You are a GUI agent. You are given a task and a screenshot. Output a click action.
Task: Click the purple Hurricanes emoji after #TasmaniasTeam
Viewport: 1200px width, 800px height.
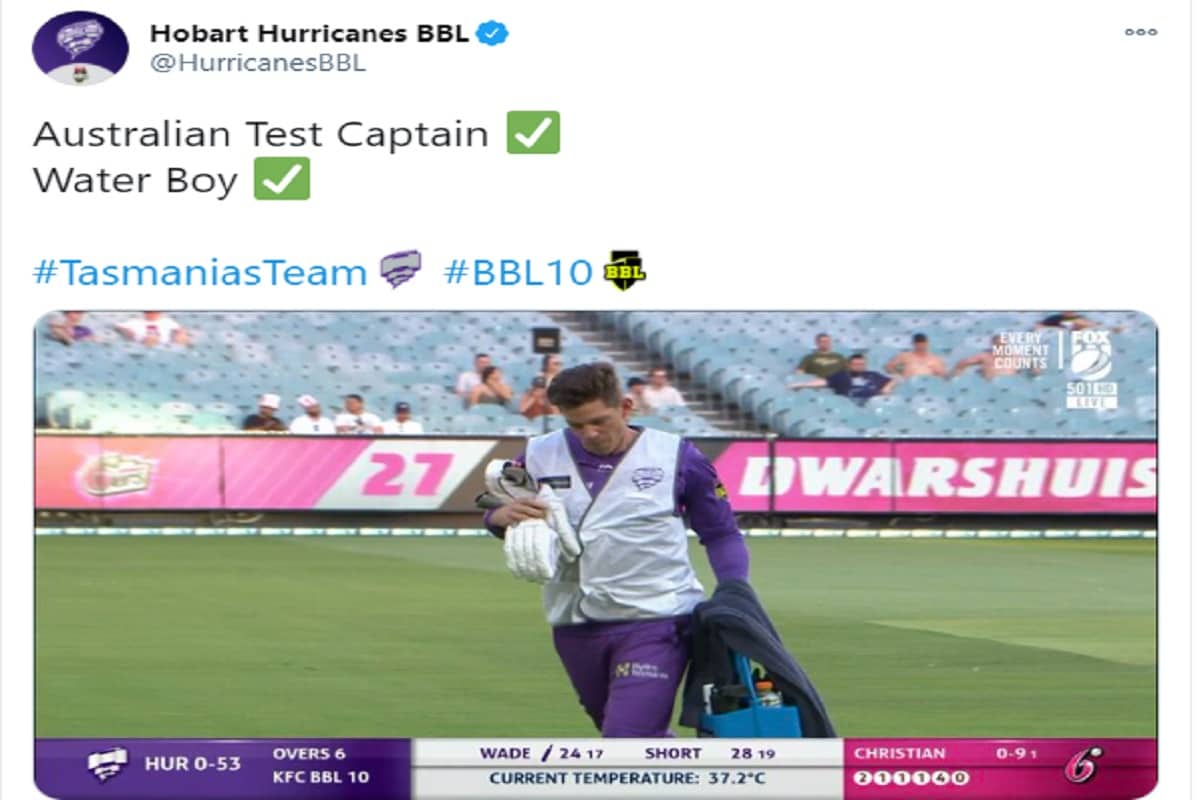coord(401,270)
